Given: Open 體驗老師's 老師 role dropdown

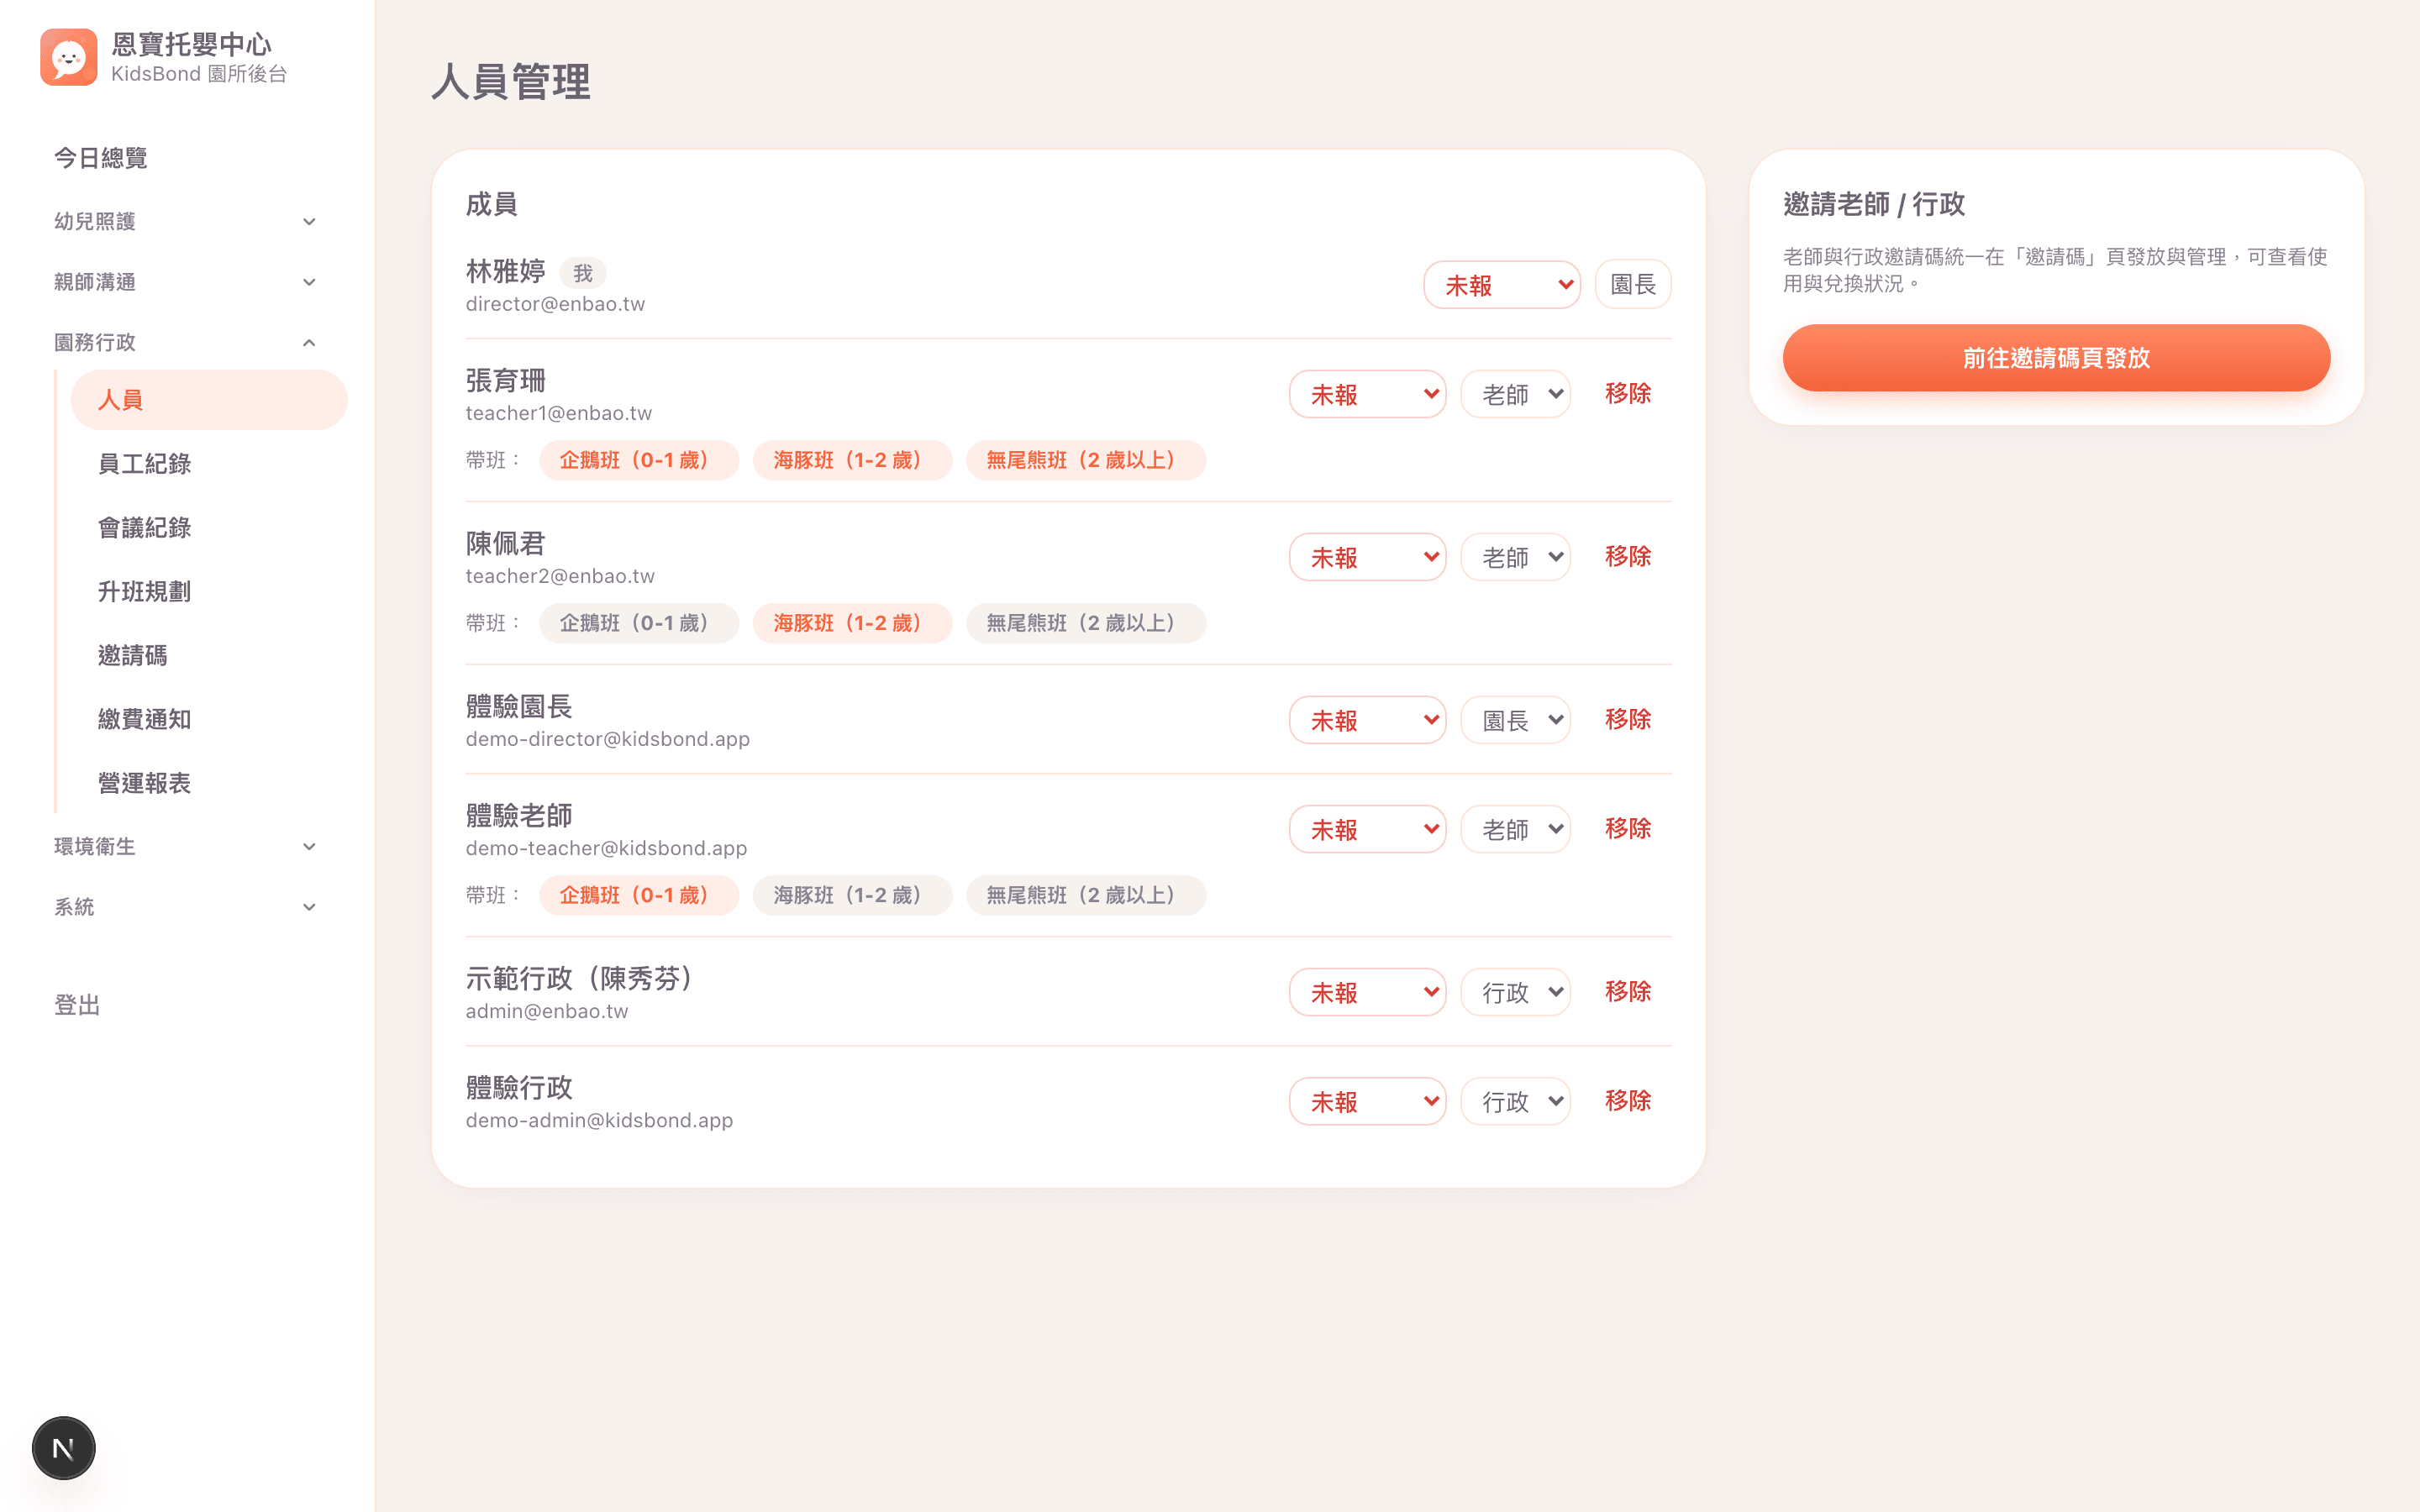Looking at the screenshot, I should click(1515, 829).
